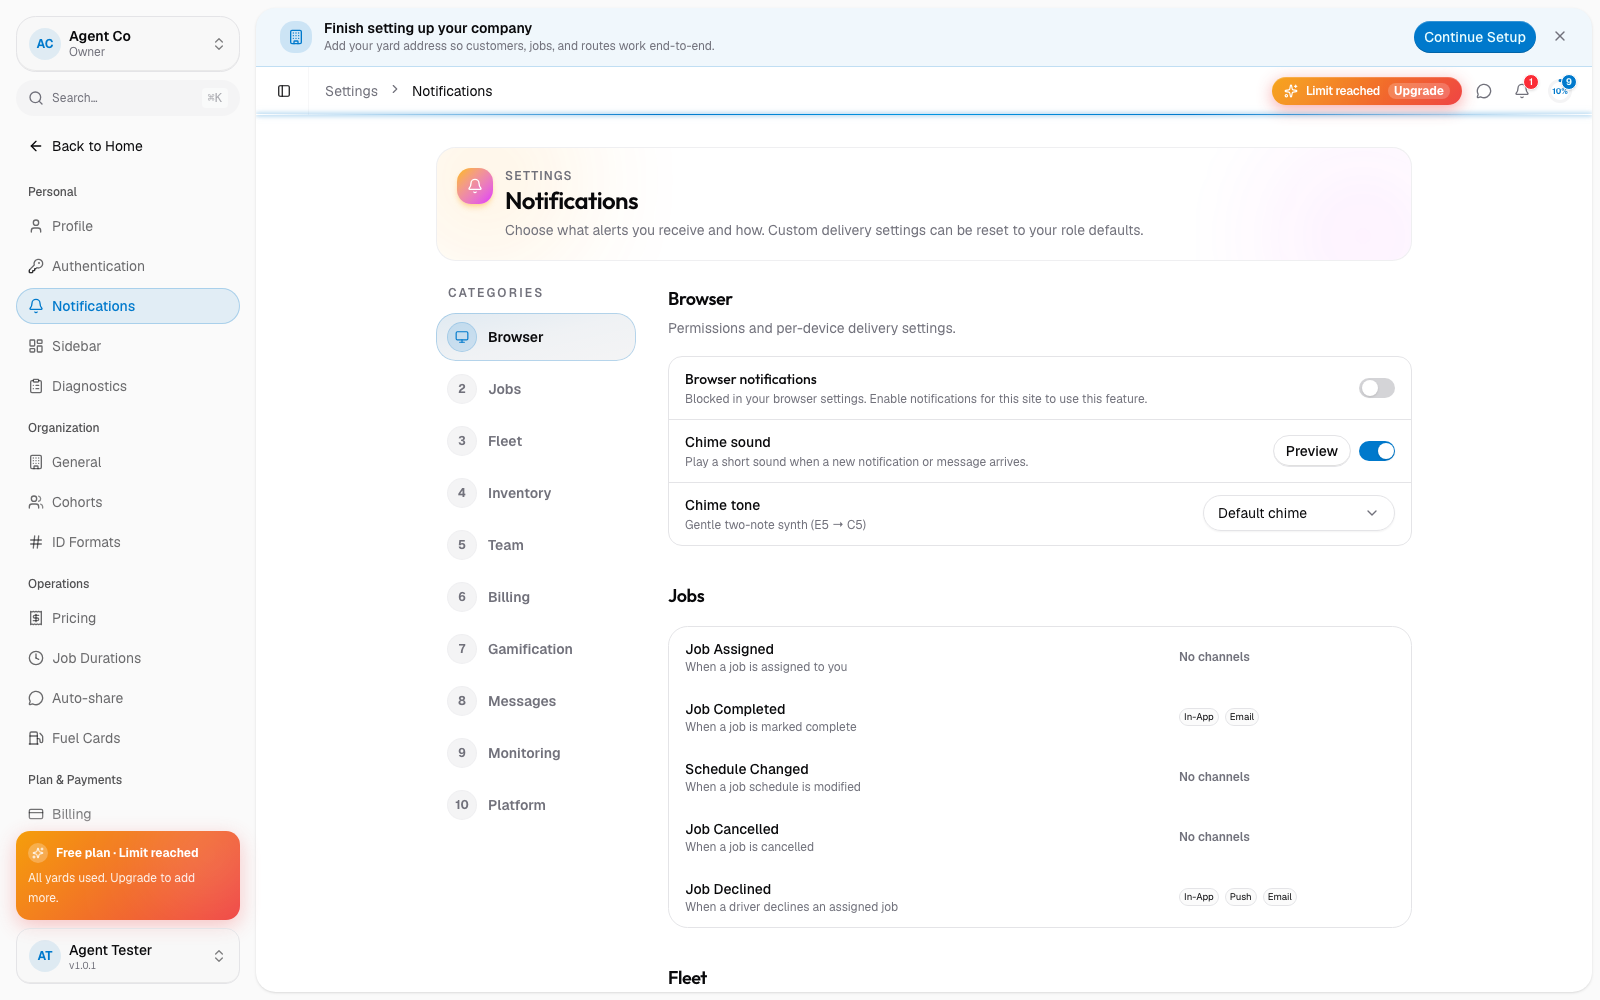The height and width of the screenshot is (1000, 1600).
Task: Click the setup progress ring icon
Action: (x=1560, y=91)
